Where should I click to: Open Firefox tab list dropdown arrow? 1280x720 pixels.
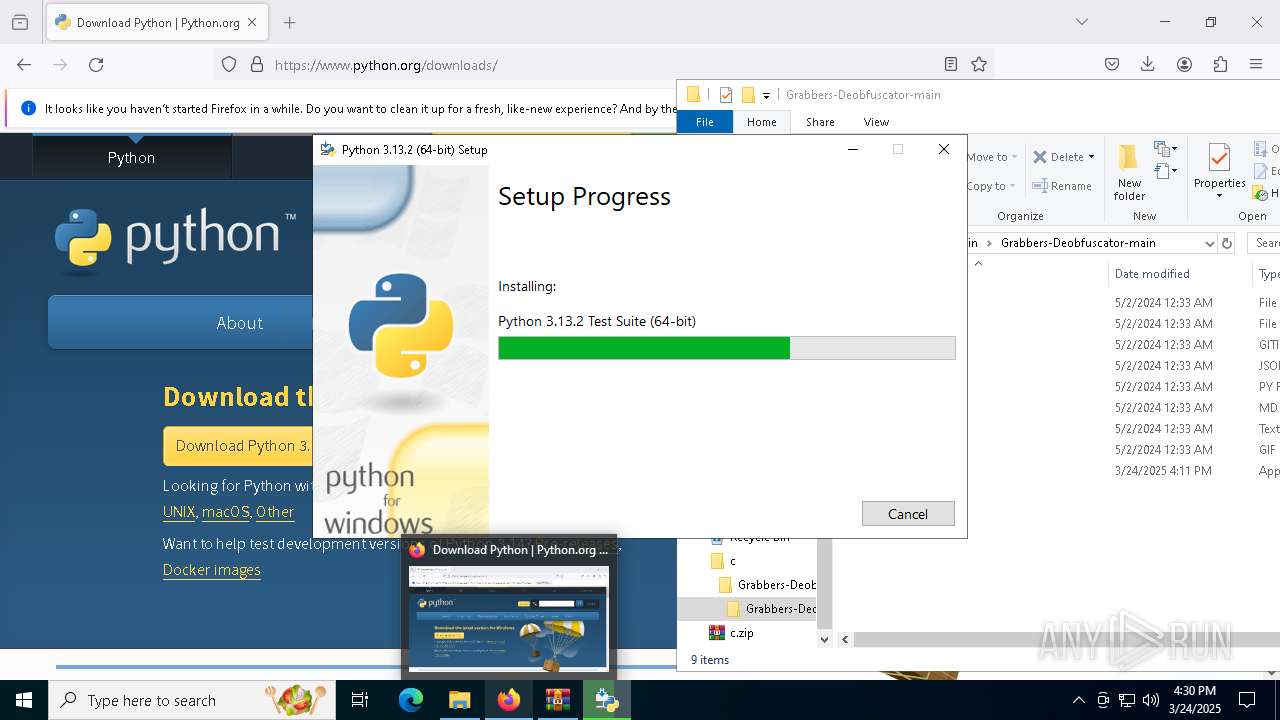click(x=1081, y=22)
